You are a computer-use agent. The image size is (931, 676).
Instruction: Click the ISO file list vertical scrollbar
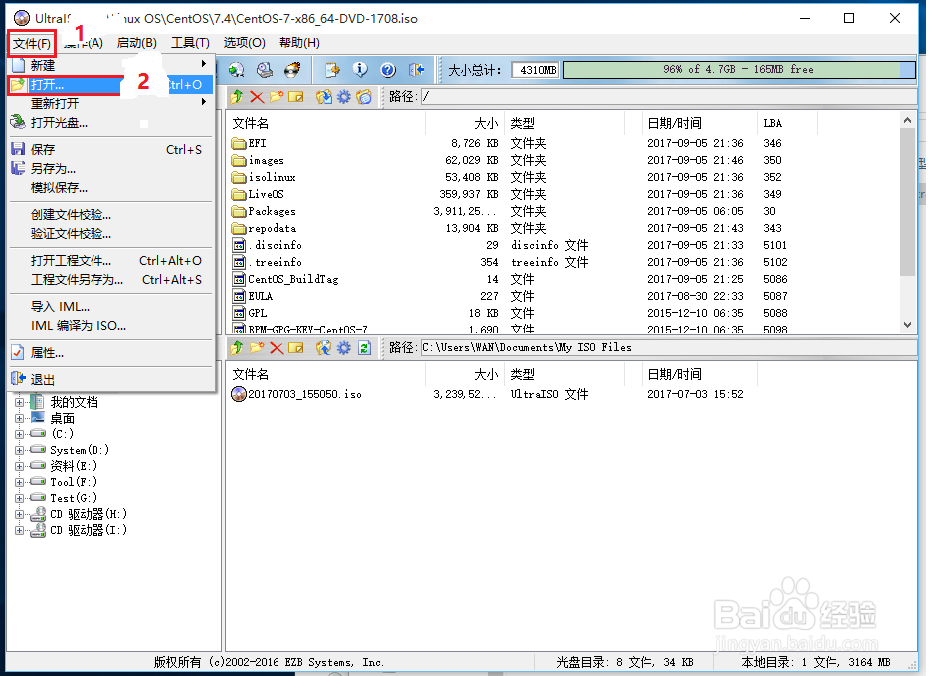tap(907, 223)
